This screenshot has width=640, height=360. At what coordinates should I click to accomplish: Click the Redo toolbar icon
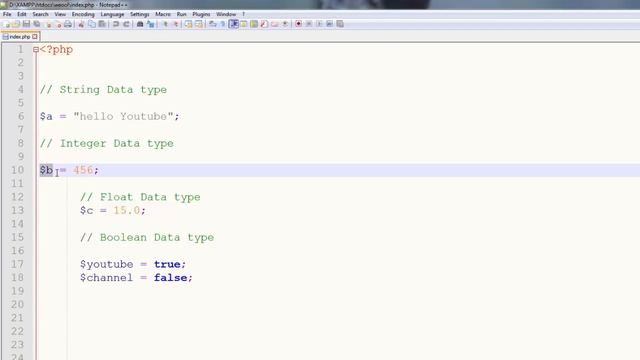pyautogui.click(x=127, y=24)
